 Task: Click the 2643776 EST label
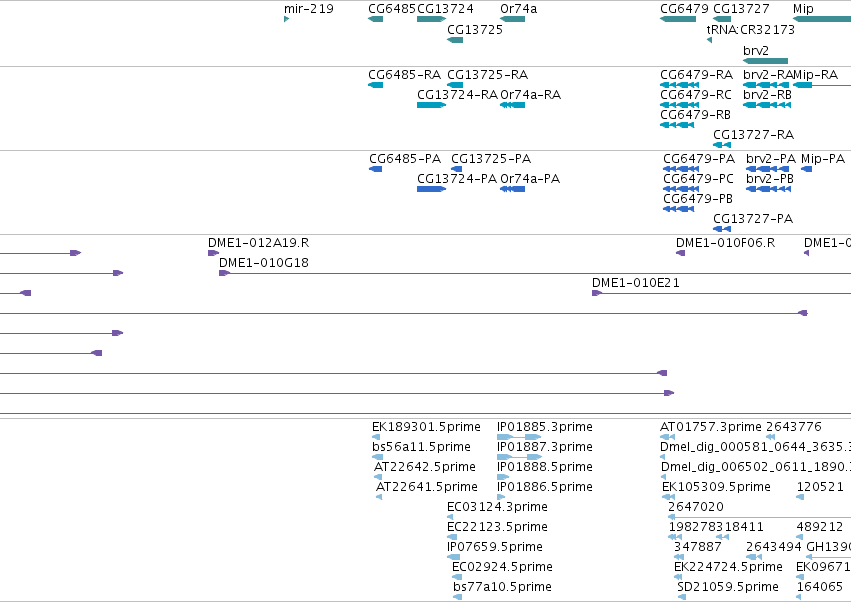(793, 427)
